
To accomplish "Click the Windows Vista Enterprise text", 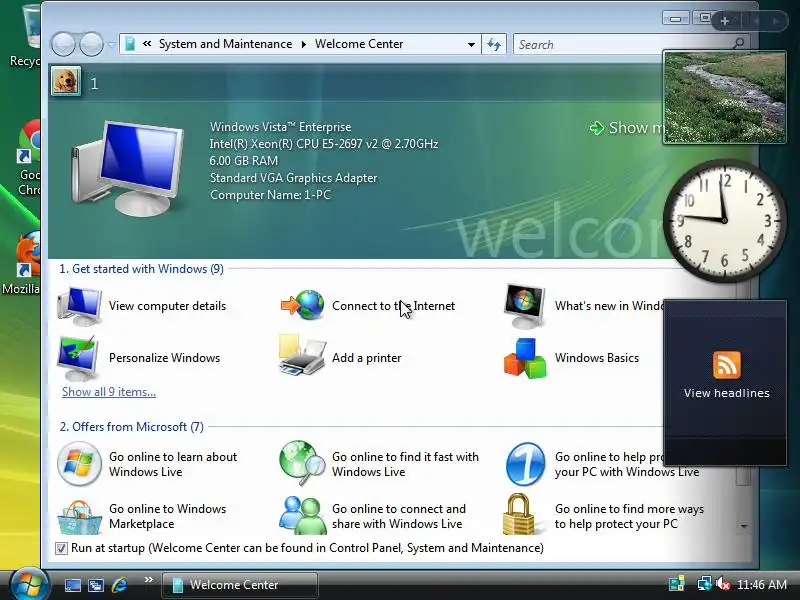I will (281, 127).
